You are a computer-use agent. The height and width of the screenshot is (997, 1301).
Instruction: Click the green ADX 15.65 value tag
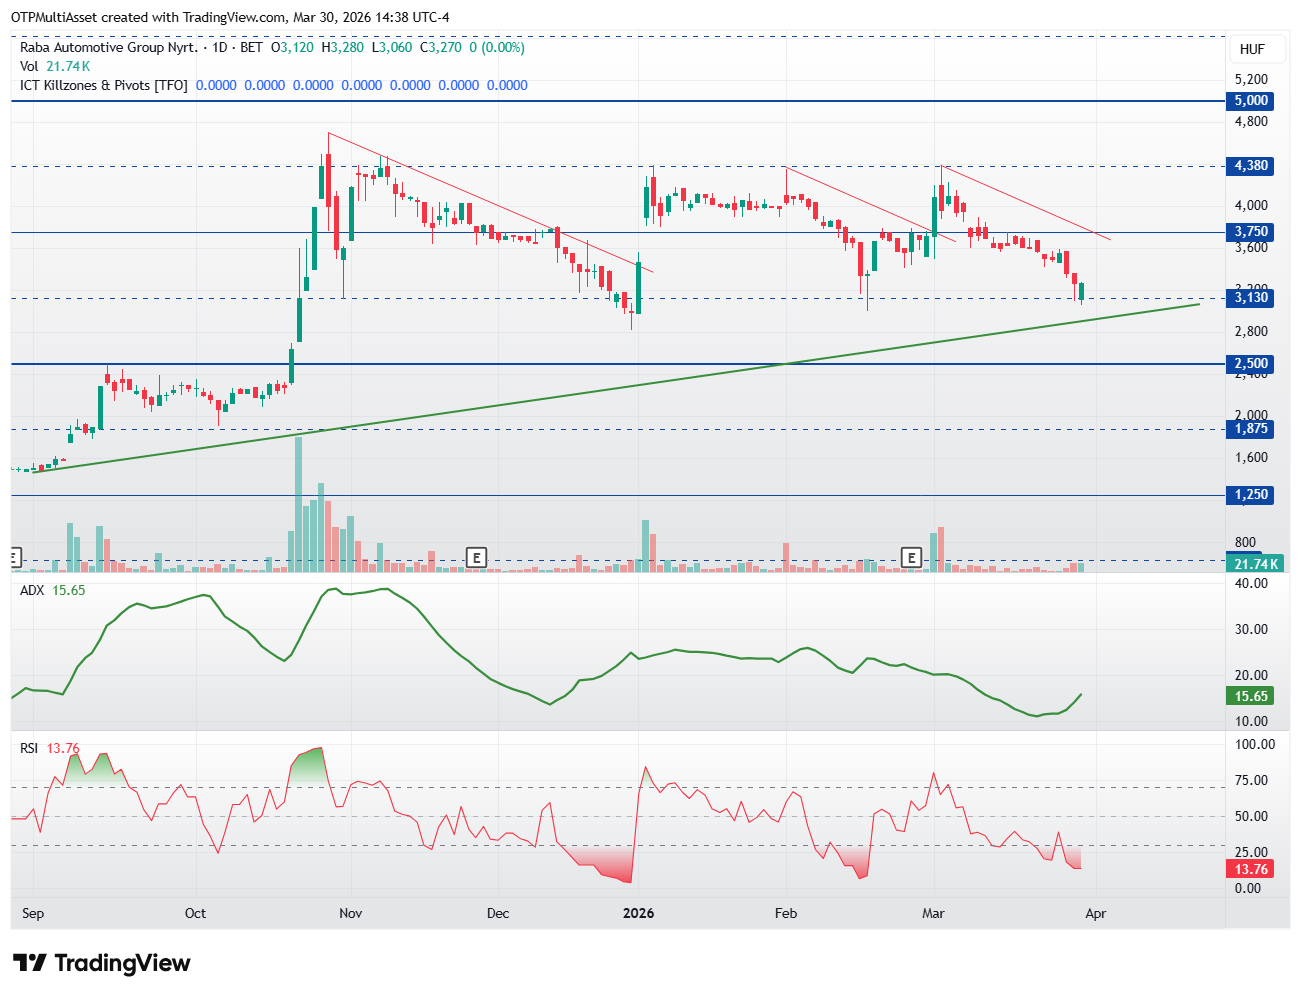click(x=1250, y=696)
